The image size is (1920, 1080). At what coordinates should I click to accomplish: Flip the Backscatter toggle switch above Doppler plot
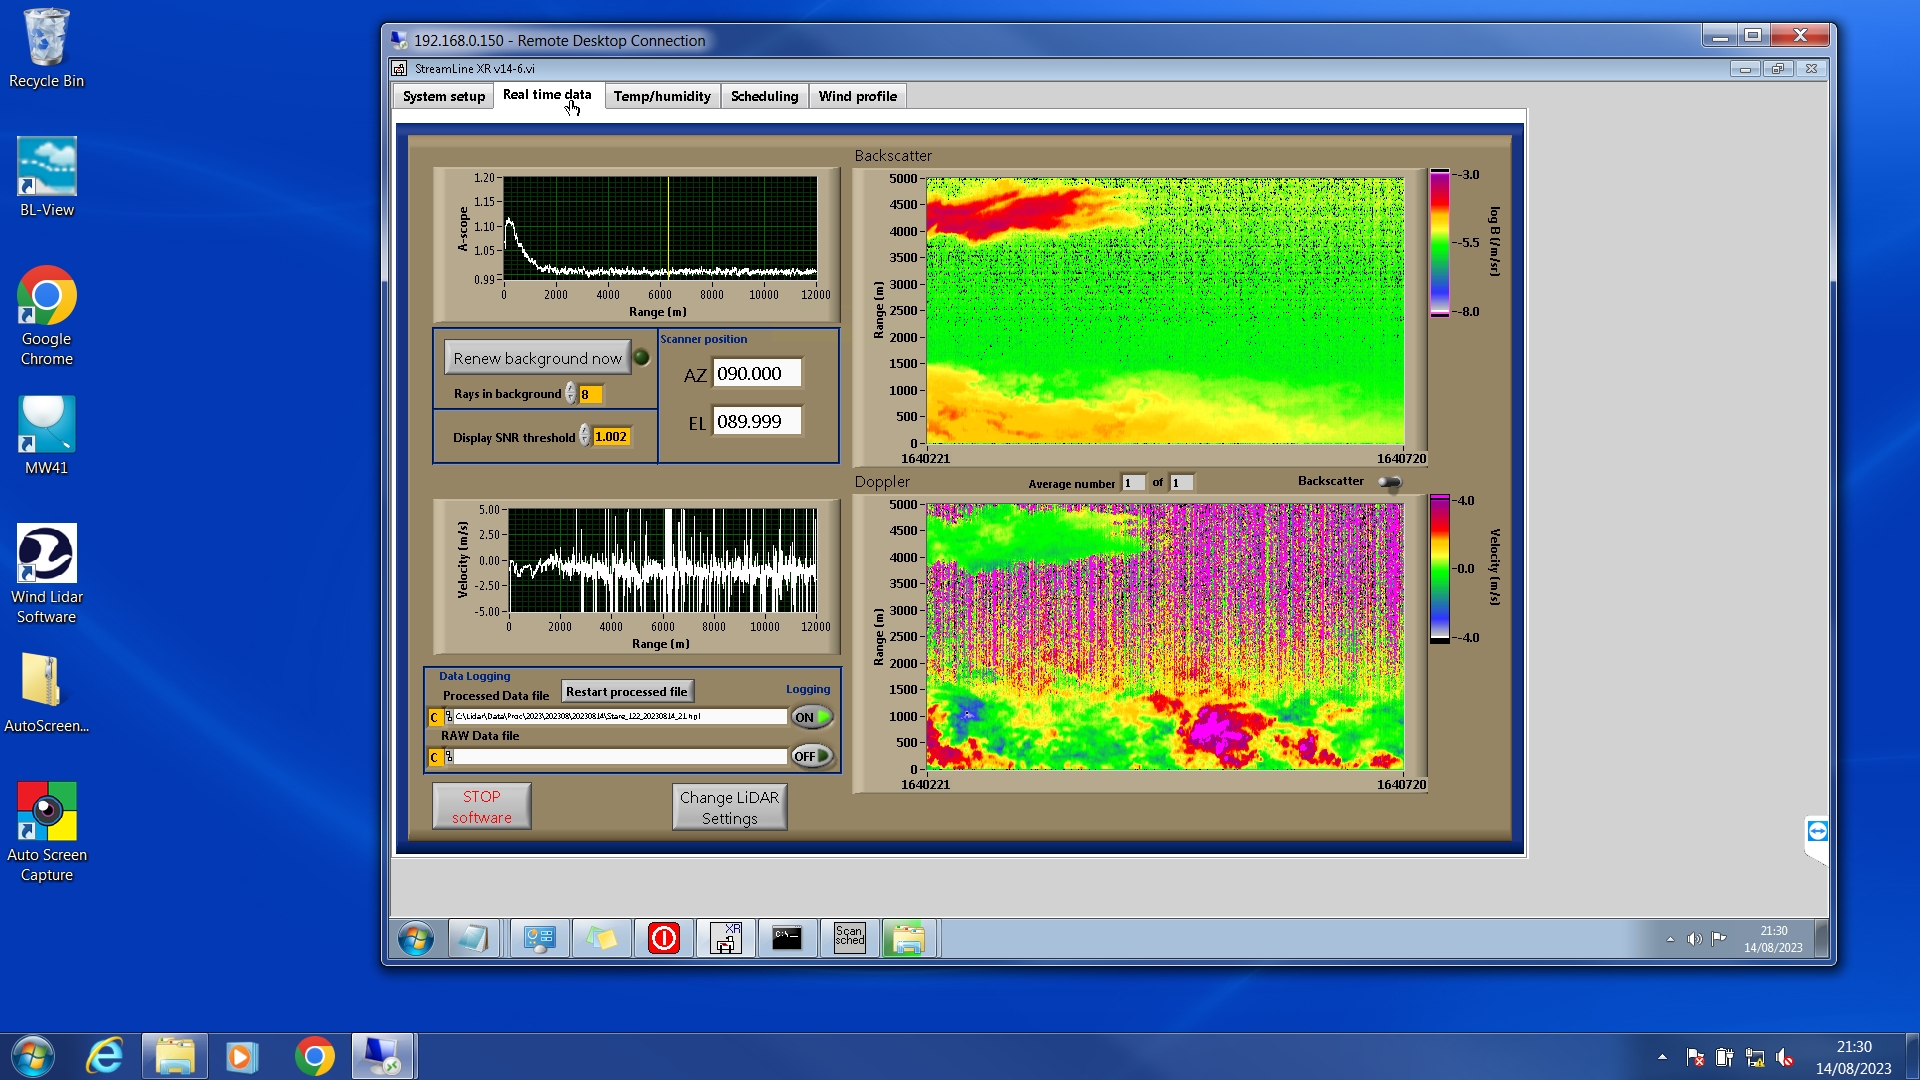(1390, 482)
